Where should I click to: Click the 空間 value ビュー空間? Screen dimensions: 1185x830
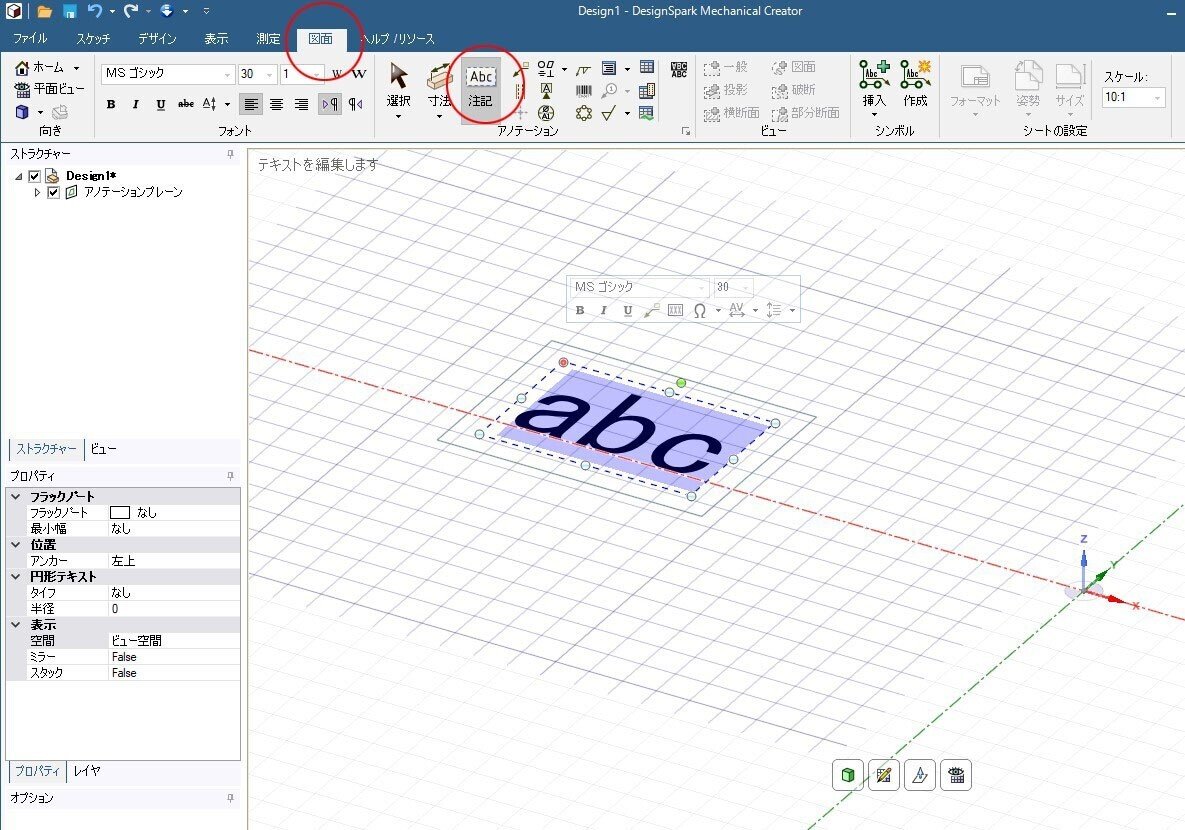pyautogui.click(x=175, y=641)
